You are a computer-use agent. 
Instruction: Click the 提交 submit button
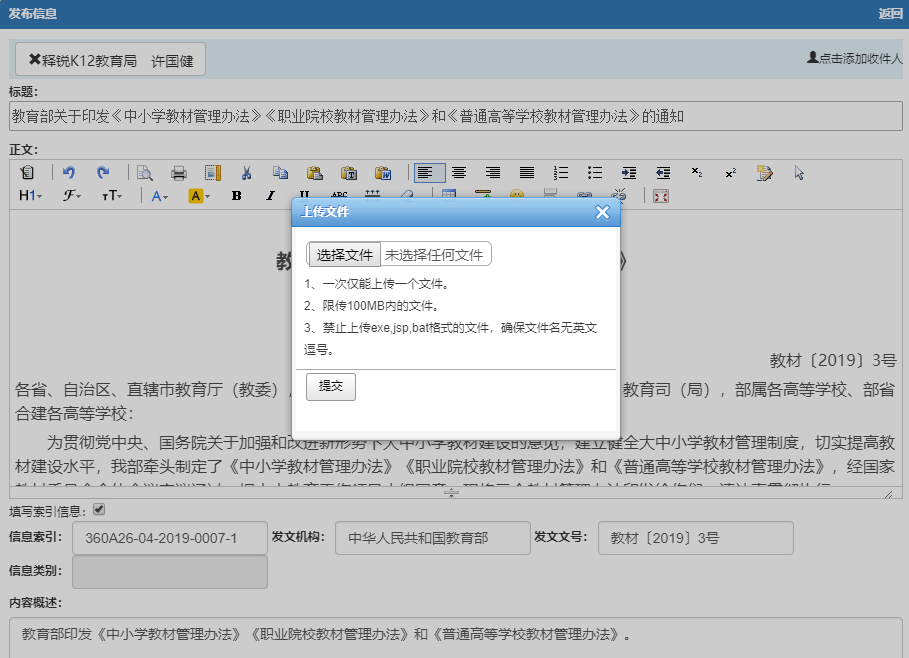coord(330,387)
